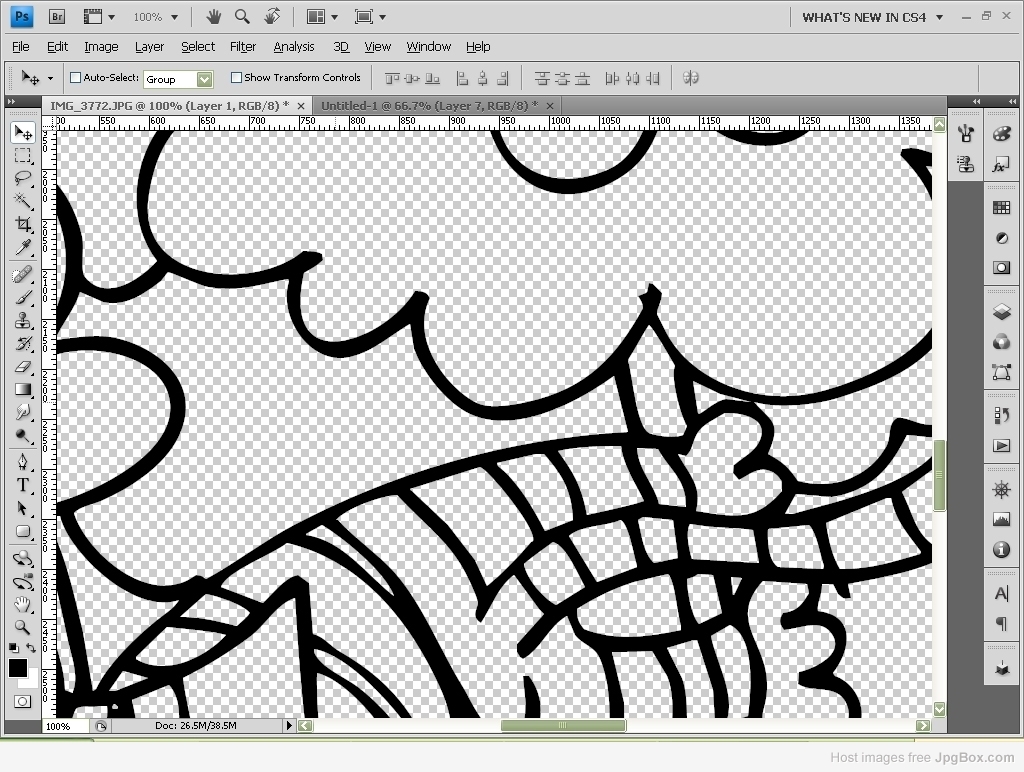Choose the Horizontal Type tool
Image resolution: width=1024 pixels, height=772 pixels.
click(x=23, y=485)
